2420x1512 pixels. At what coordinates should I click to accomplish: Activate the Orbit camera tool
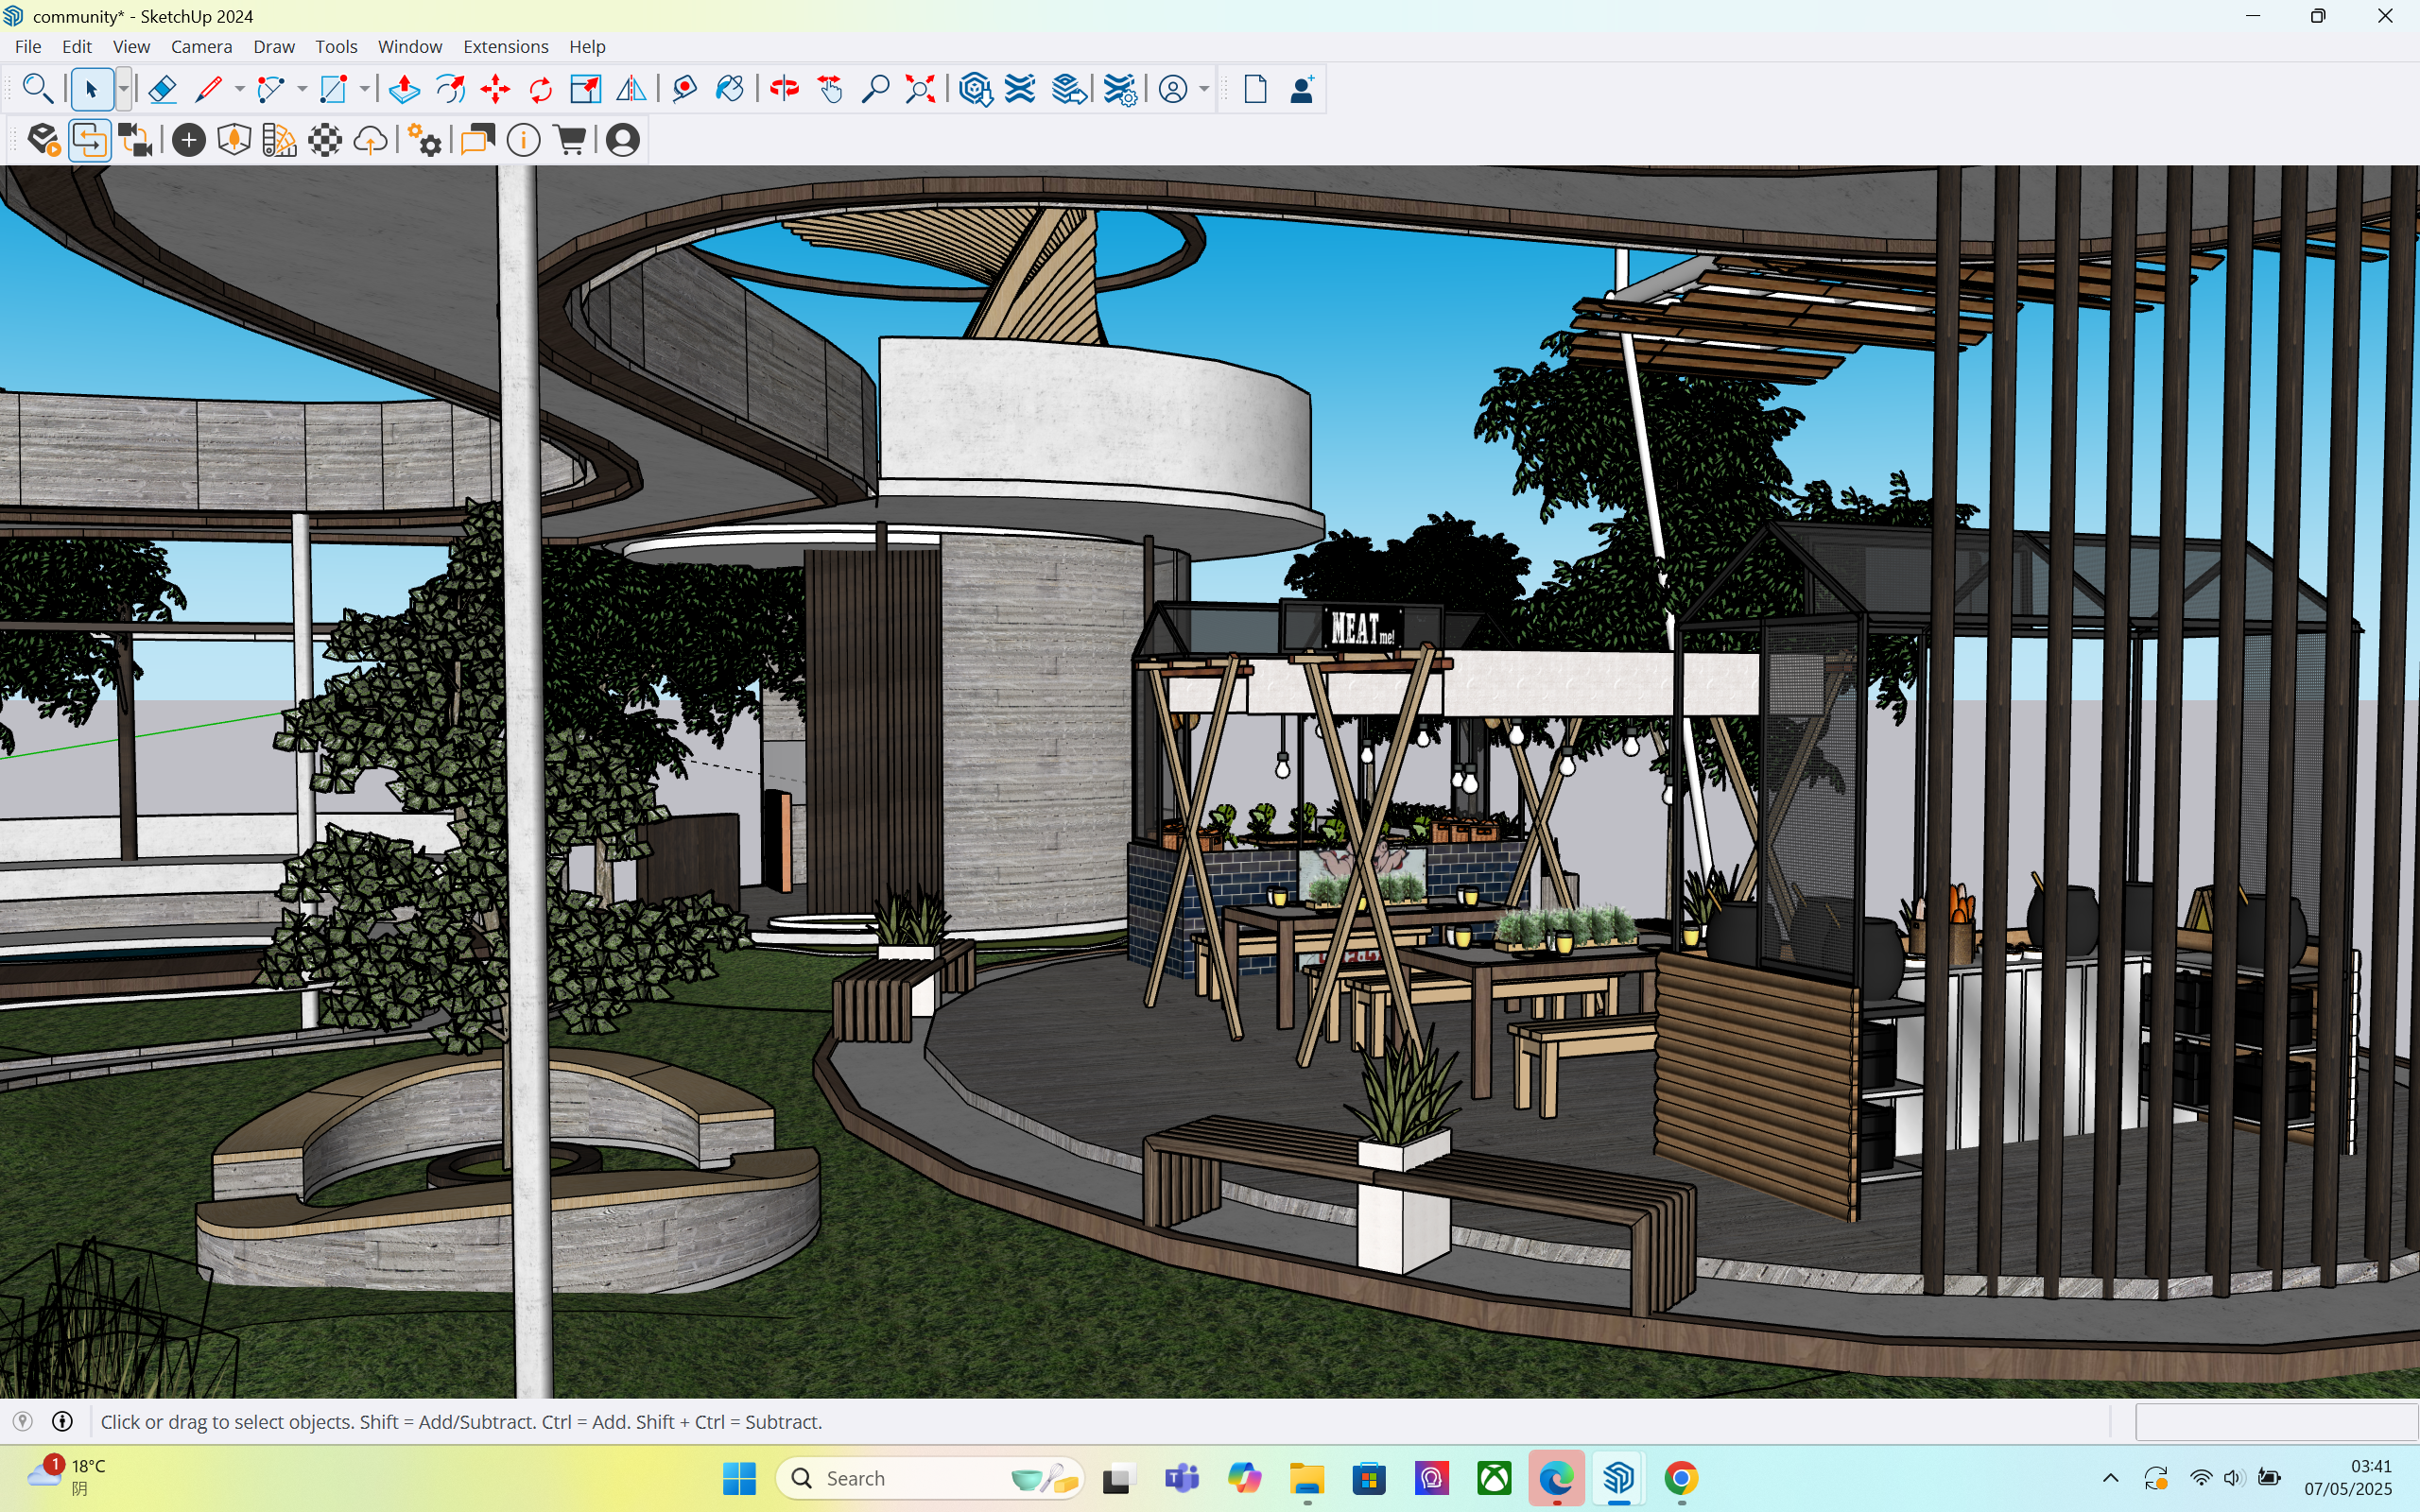[784, 90]
